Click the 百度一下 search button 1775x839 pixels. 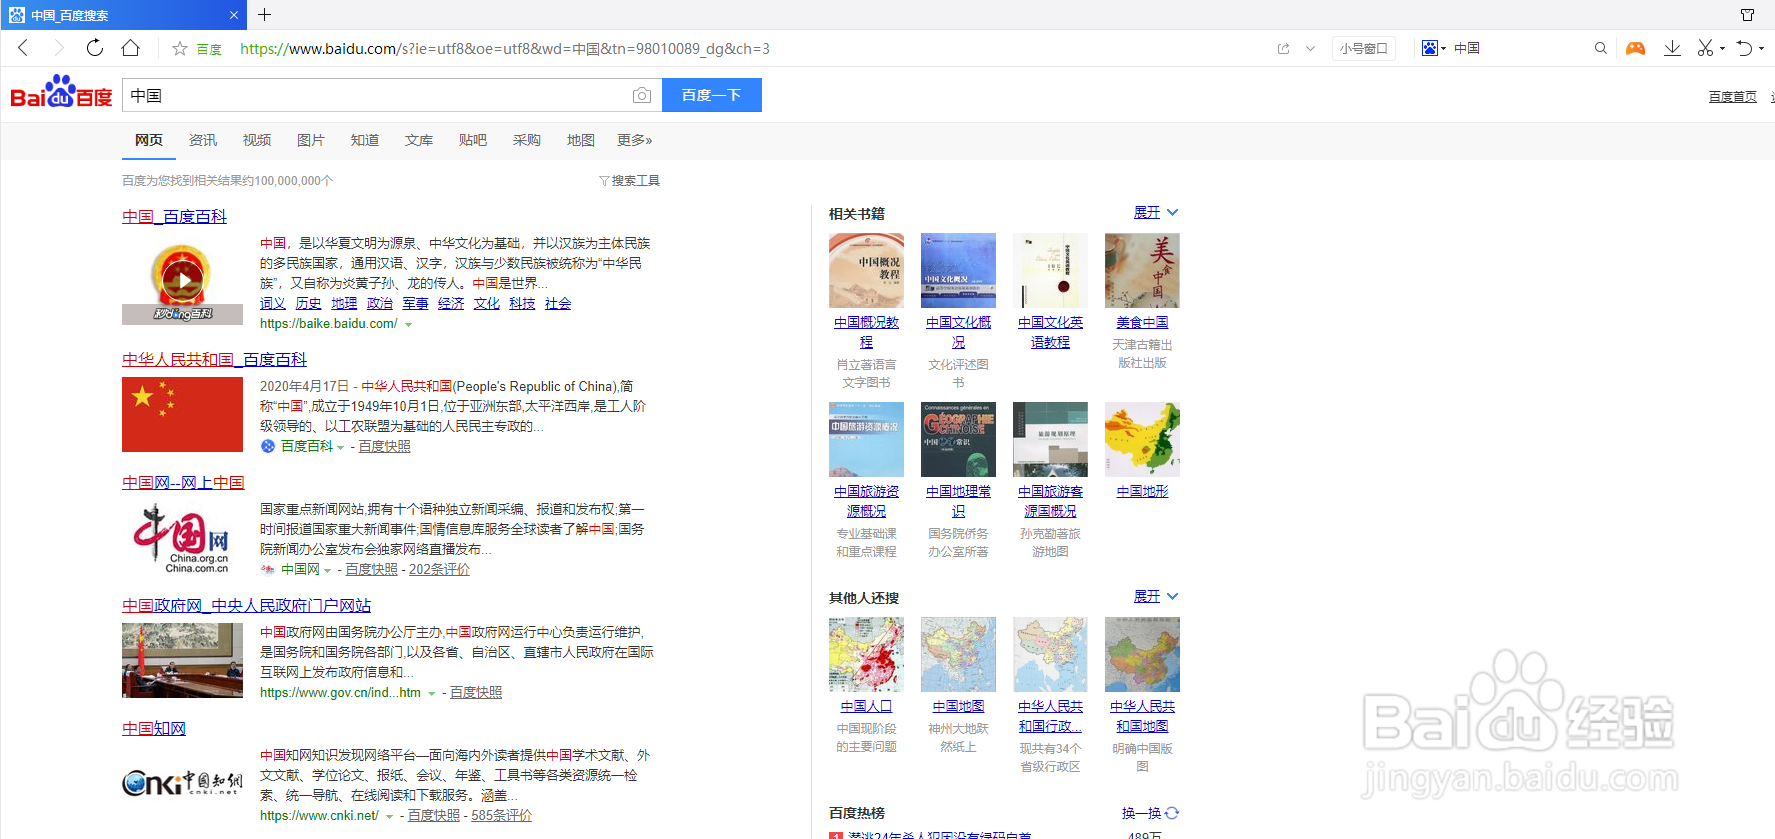711,95
